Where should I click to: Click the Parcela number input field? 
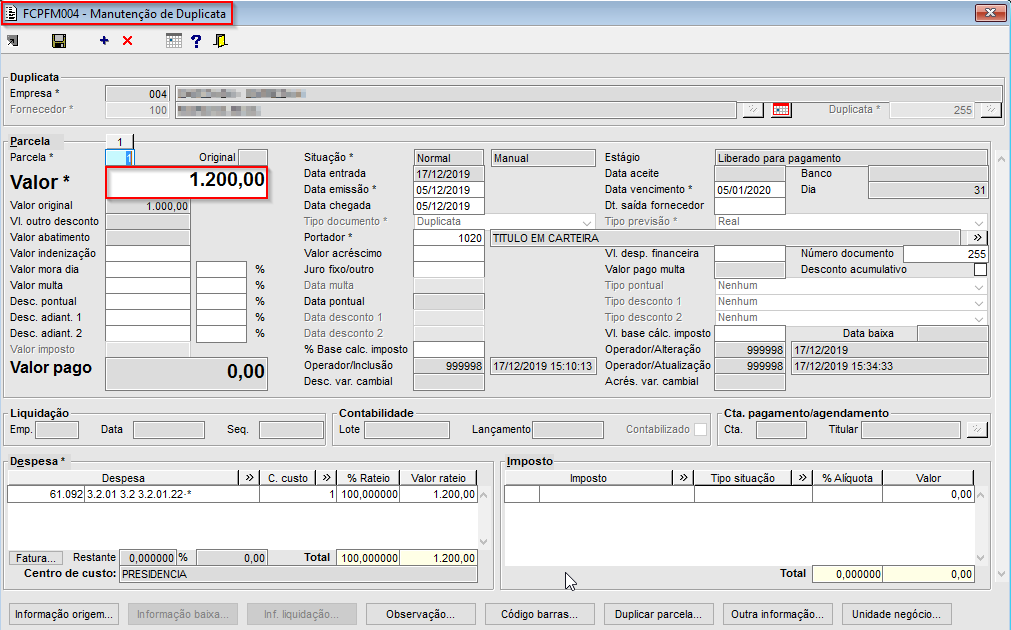click(120, 157)
